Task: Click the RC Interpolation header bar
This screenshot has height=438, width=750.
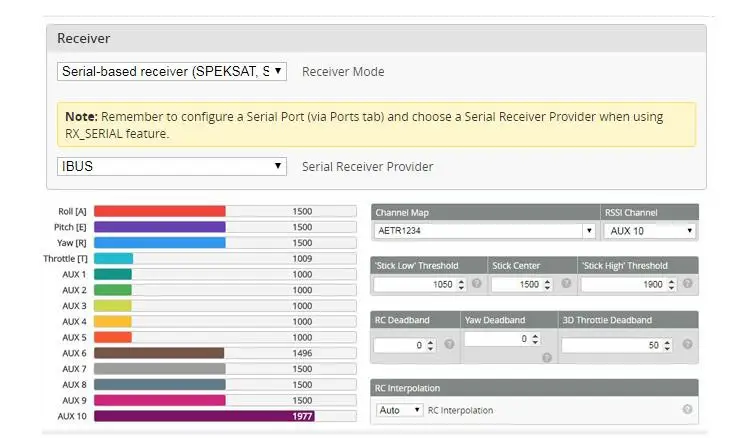Action: click(534, 388)
